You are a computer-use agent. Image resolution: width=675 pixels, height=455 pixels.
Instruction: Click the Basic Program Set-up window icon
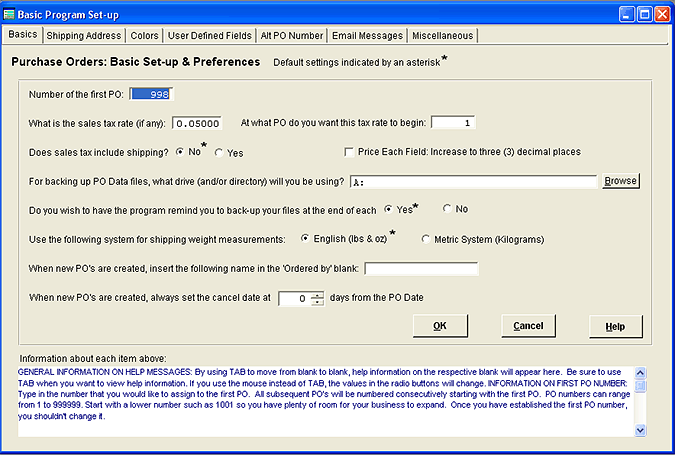click(9, 14)
